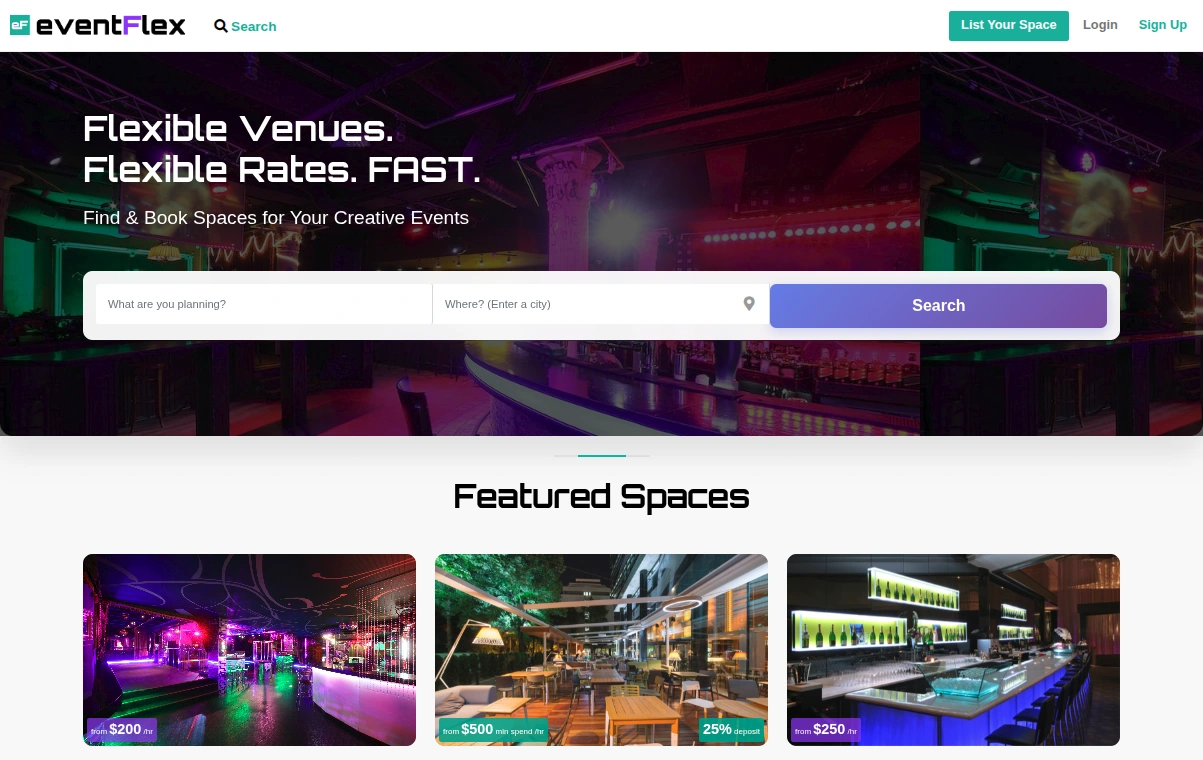Screen dimensions: 1203x760
Task: Select the Sign Up link
Action: click(x=1162, y=25)
